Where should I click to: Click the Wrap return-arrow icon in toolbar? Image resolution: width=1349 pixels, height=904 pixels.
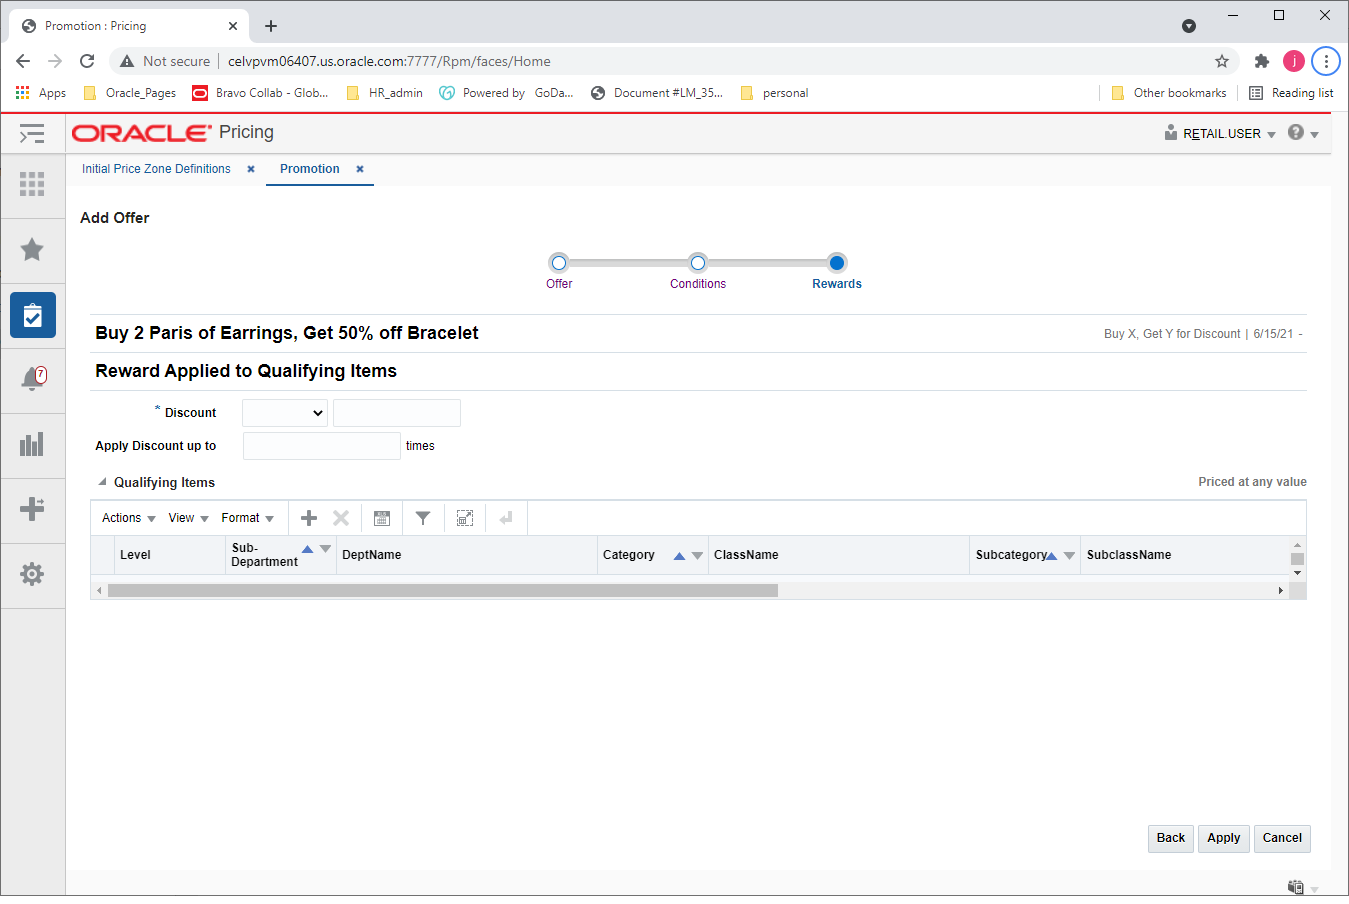506,518
